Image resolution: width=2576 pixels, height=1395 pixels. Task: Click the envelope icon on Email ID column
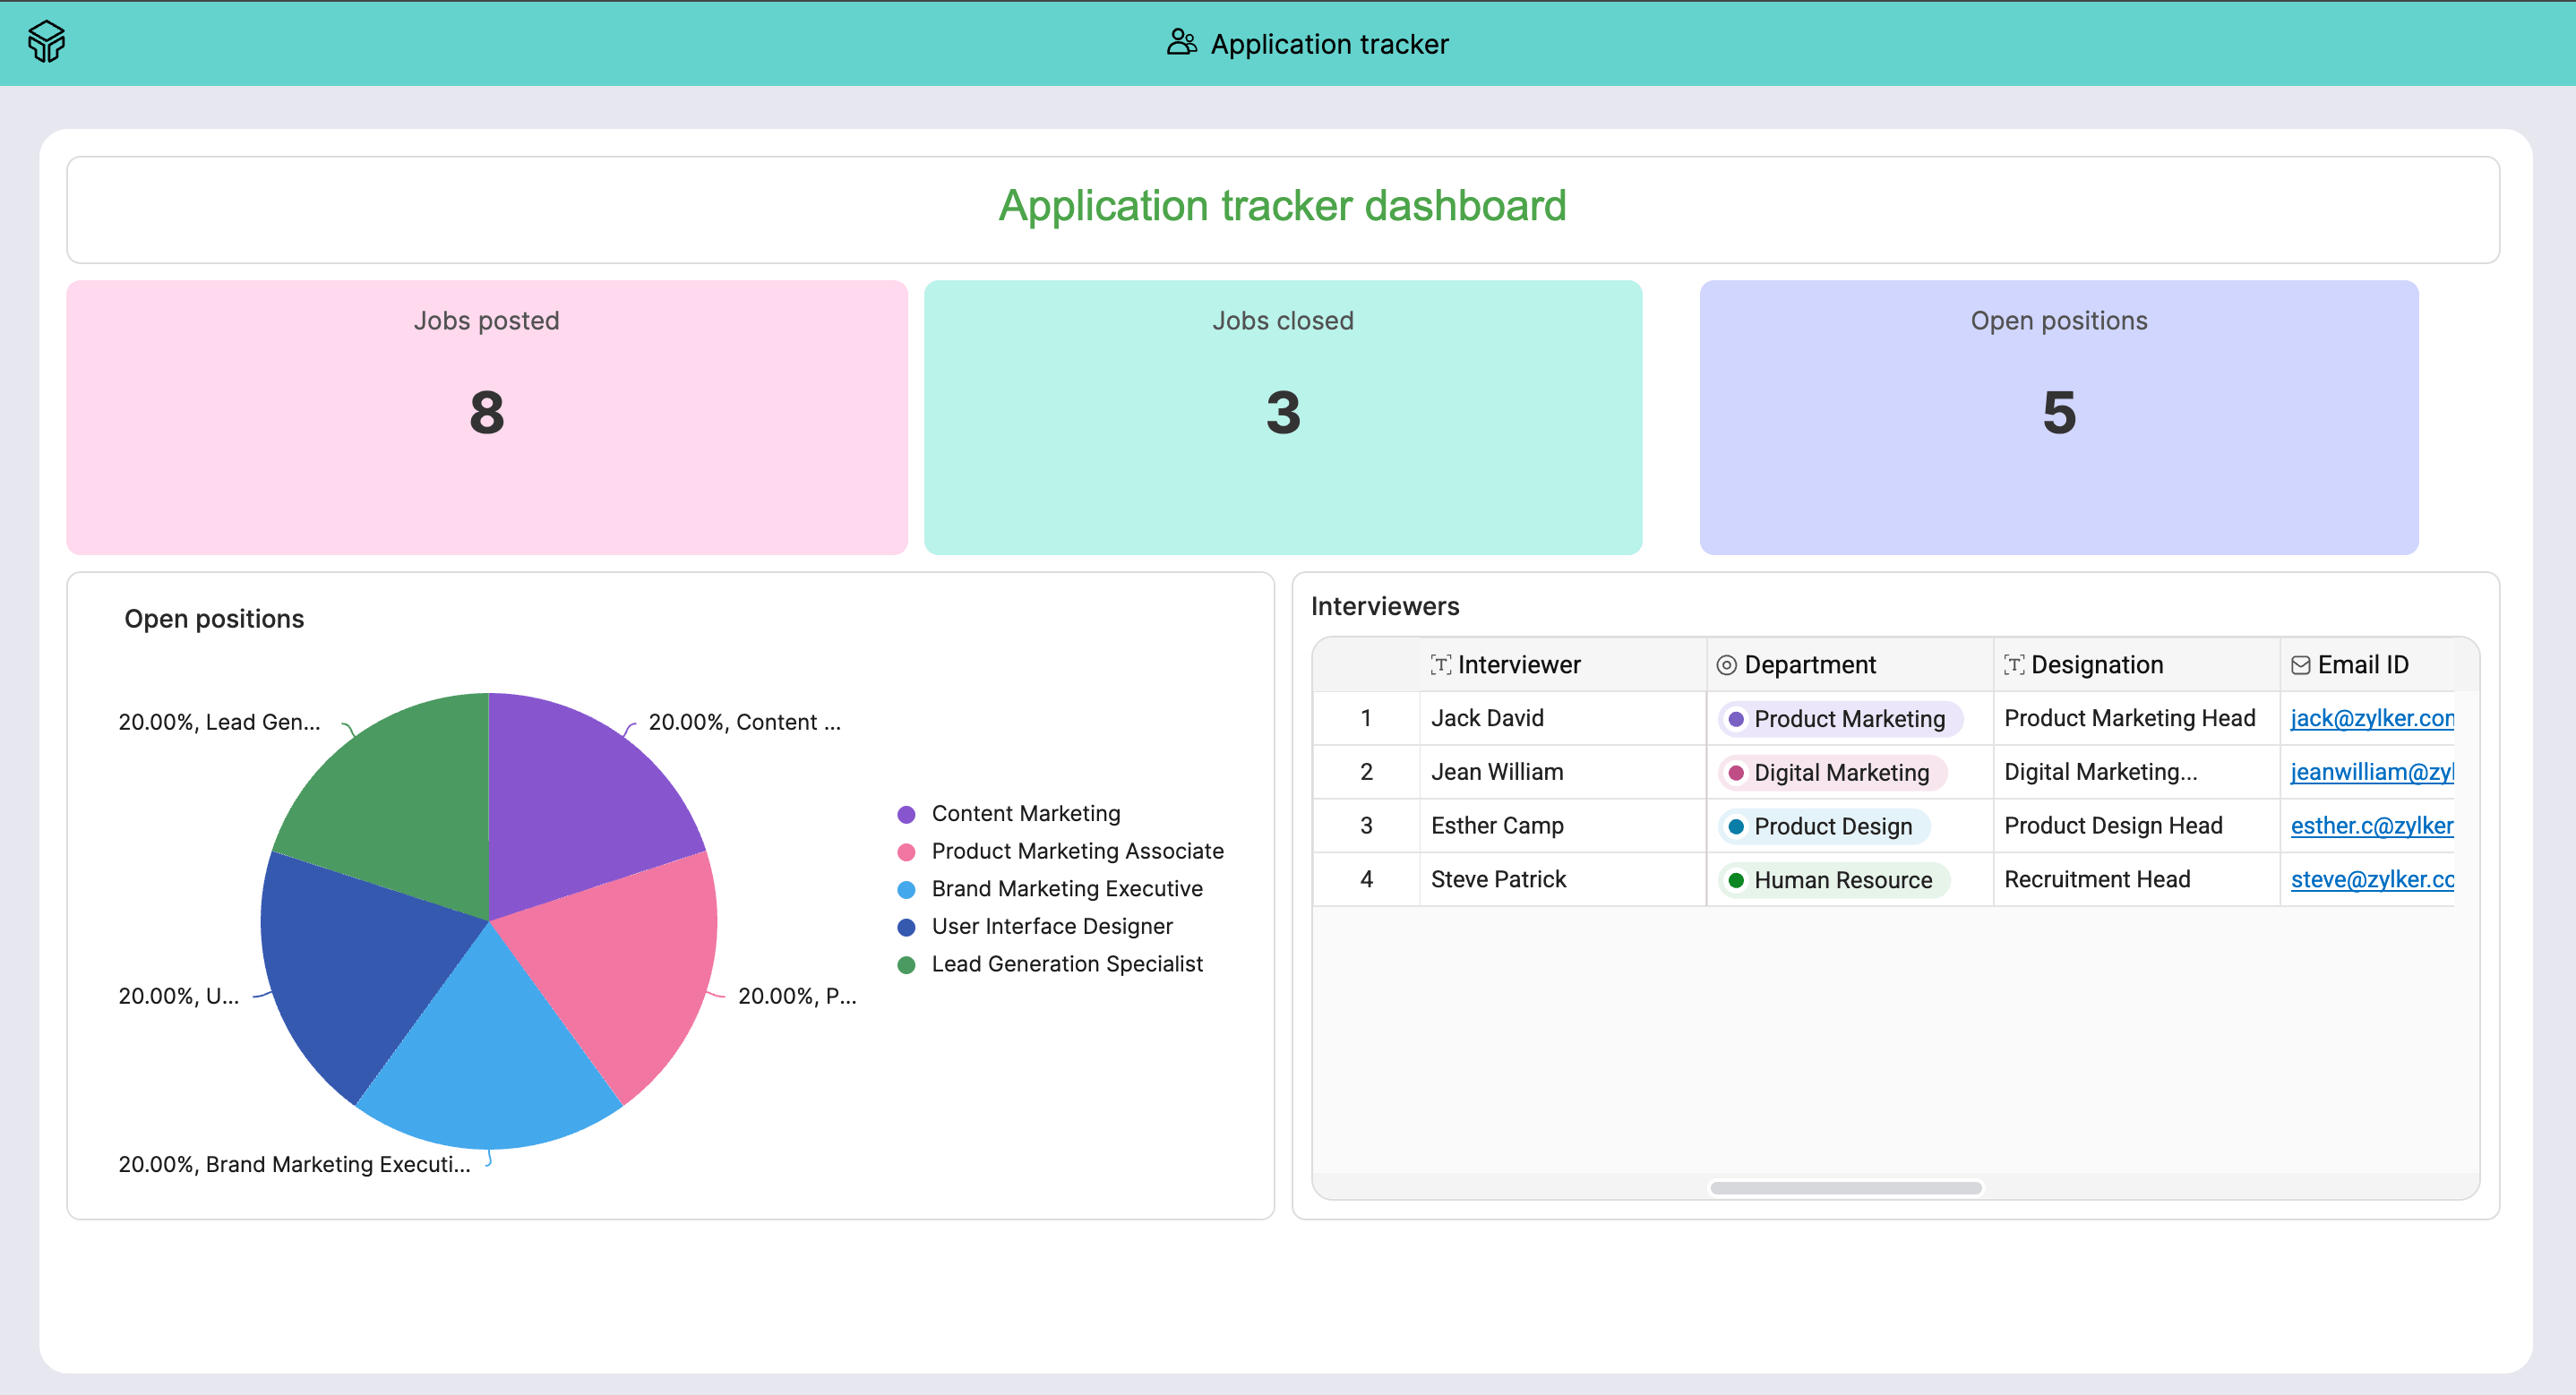[x=2300, y=665]
